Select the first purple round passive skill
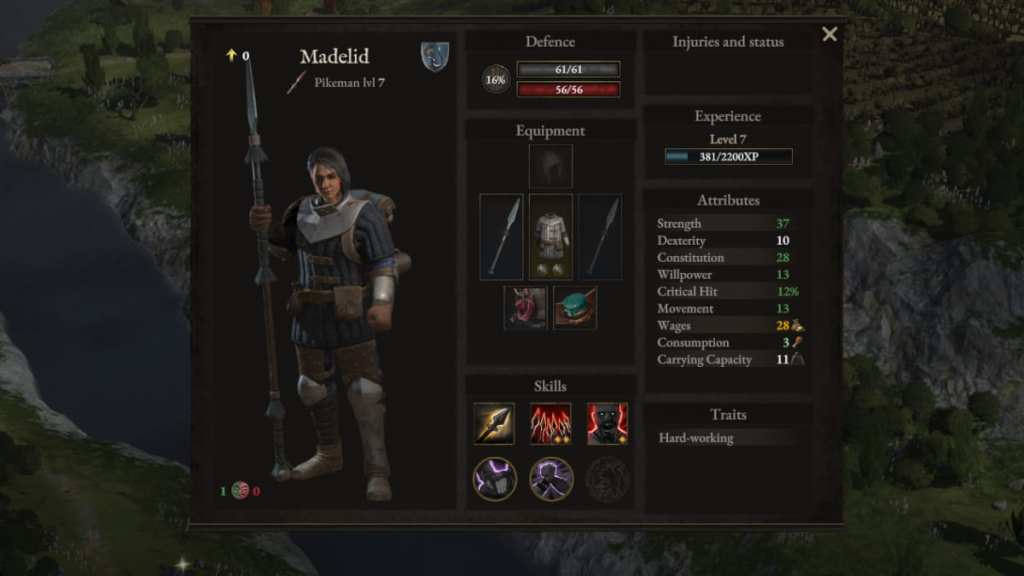This screenshot has width=1024, height=576. coord(494,479)
